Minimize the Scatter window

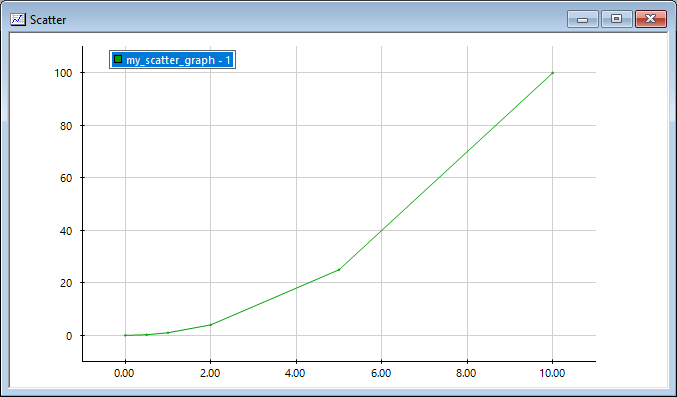[582, 19]
